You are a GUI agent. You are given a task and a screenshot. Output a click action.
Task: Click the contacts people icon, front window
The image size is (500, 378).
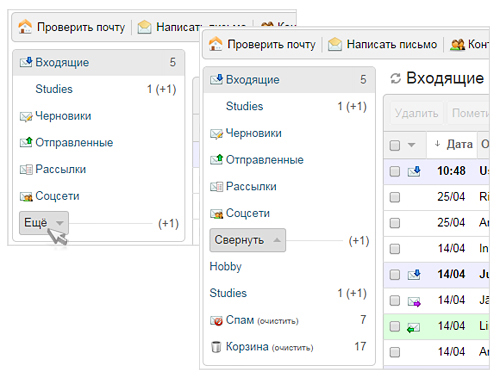click(457, 44)
